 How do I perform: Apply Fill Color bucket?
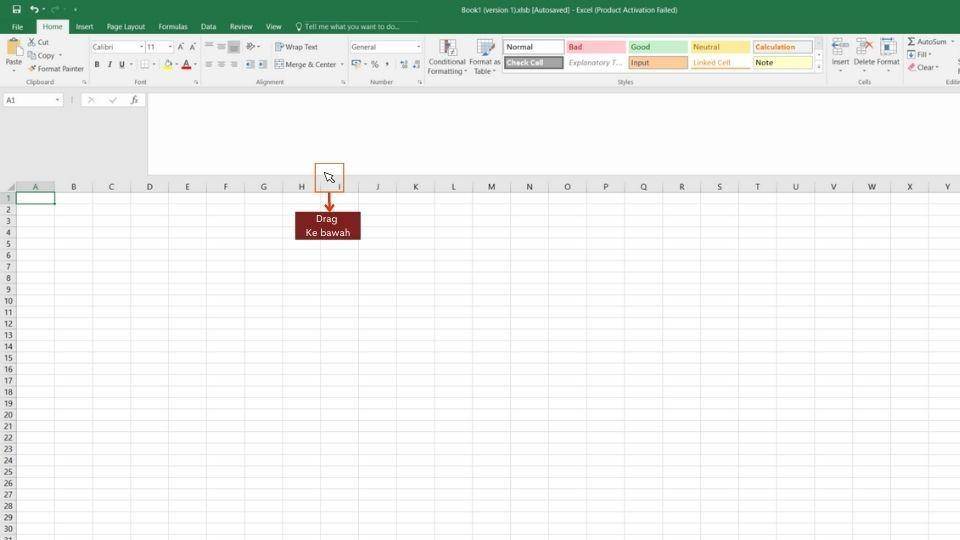(x=168, y=64)
